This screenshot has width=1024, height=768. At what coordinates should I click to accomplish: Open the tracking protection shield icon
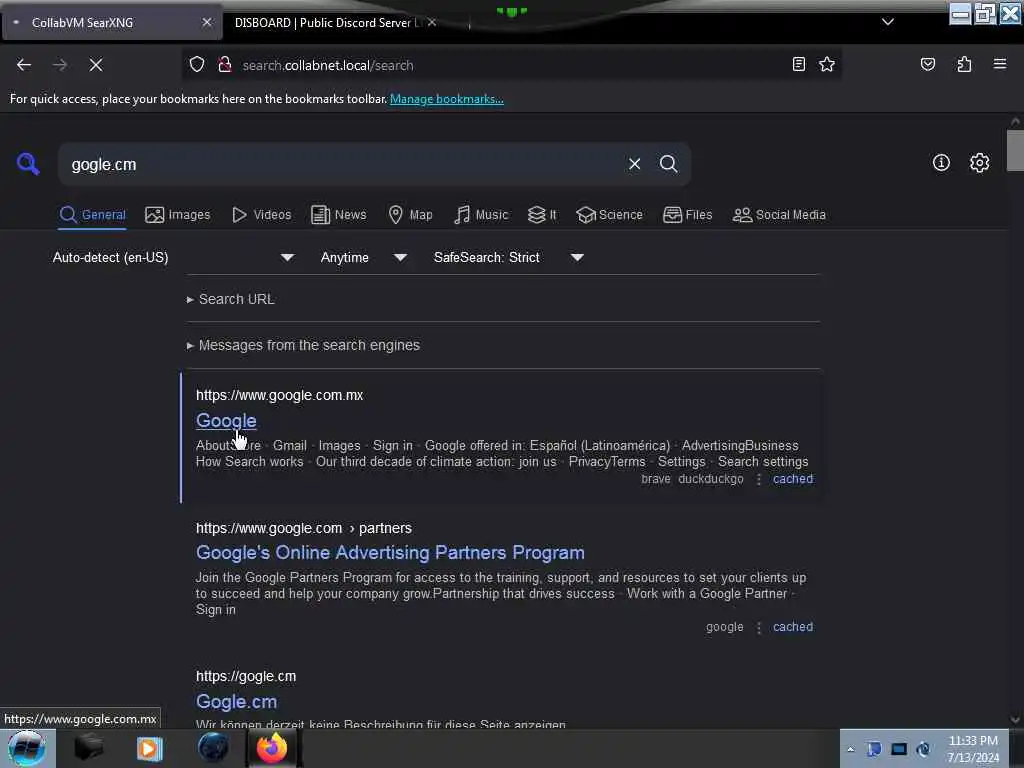point(197,65)
